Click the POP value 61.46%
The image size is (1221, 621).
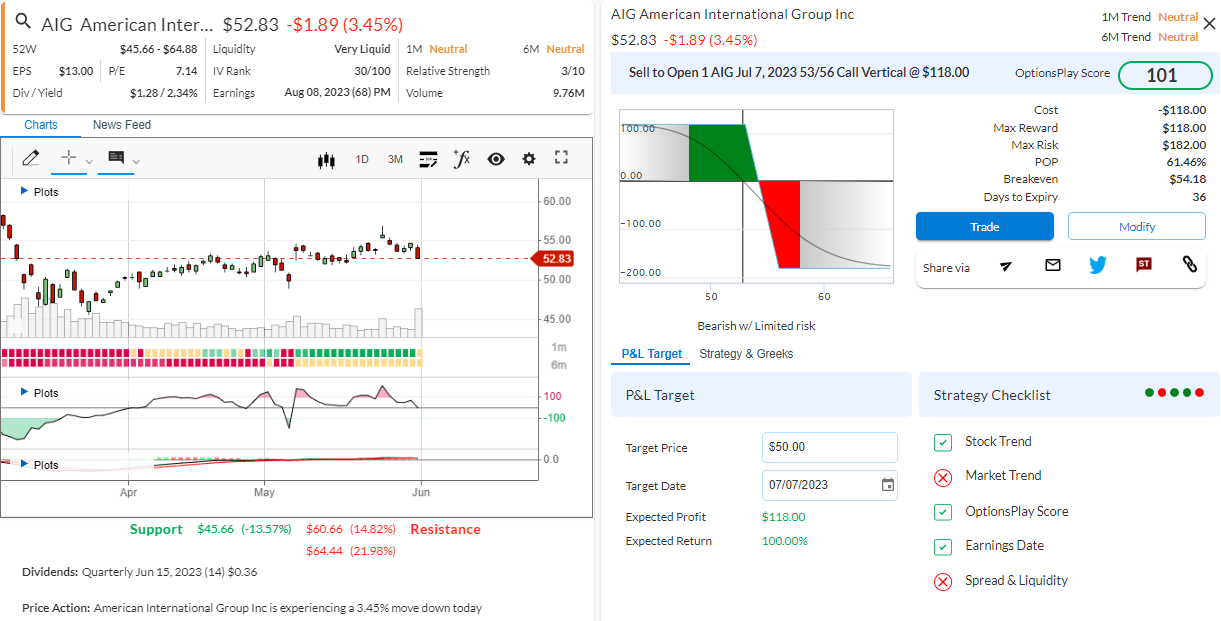pyautogui.click(x=1186, y=162)
